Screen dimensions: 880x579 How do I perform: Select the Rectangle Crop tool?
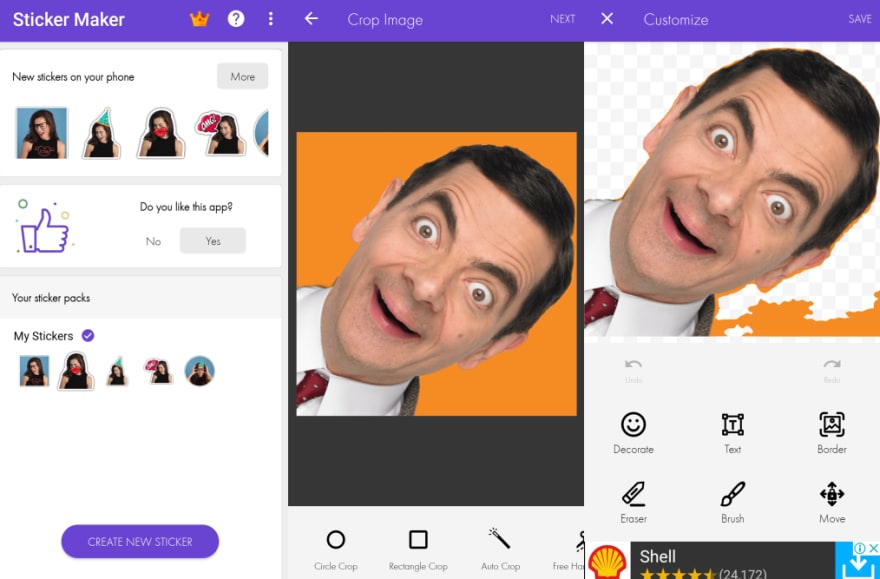tap(418, 549)
